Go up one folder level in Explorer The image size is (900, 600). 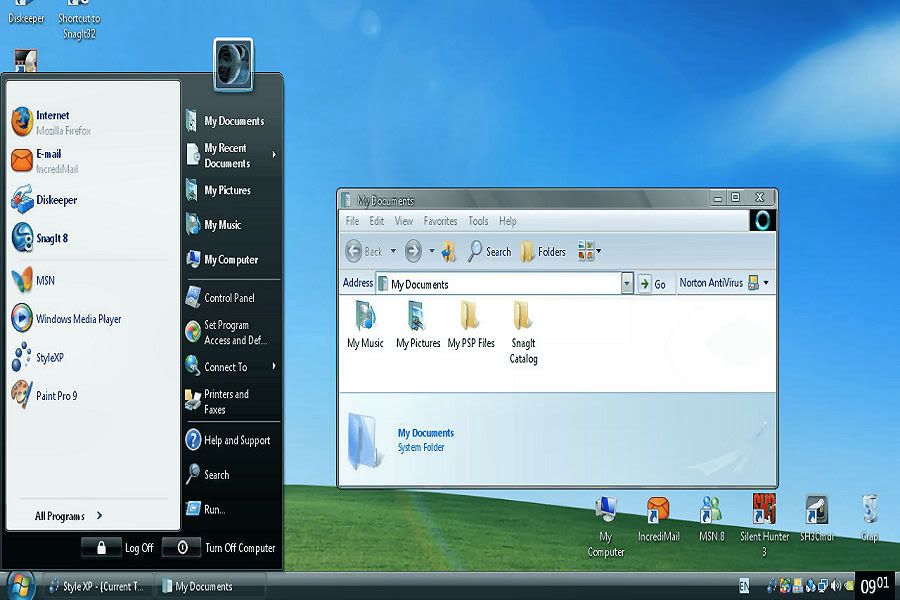(449, 251)
